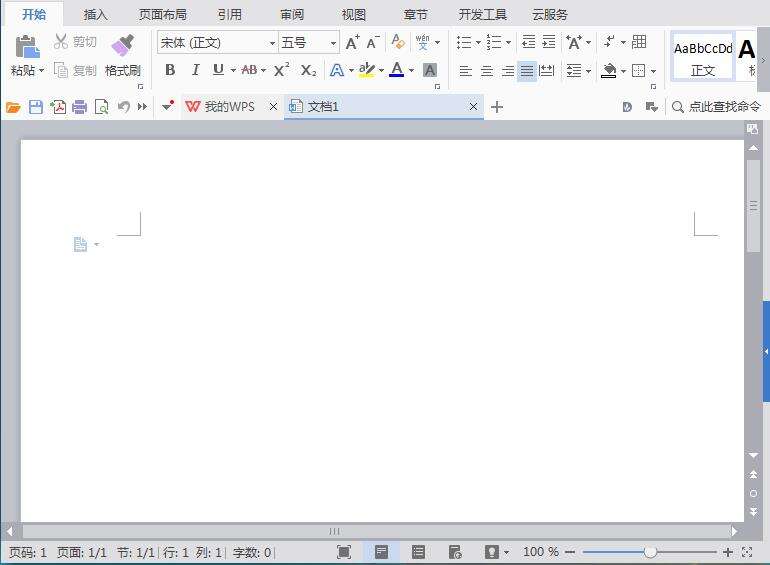The image size is (770, 565).
Task: Click the export to PDF icon
Action: tap(58, 107)
